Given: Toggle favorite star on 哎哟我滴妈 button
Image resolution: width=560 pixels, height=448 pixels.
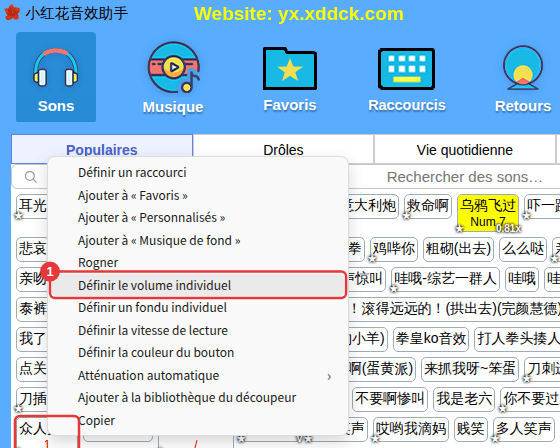Looking at the screenshot, I should [375, 439].
